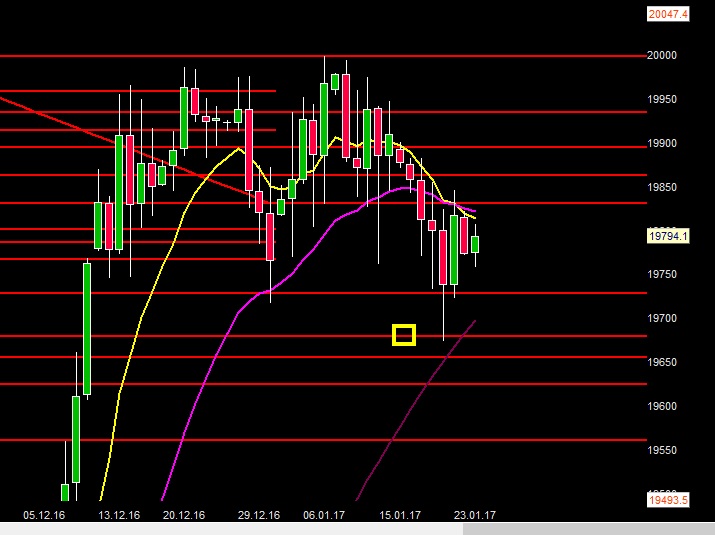
Task: Select the 23.01.17 date label
Action: pyautogui.click(x=474, y=515)
